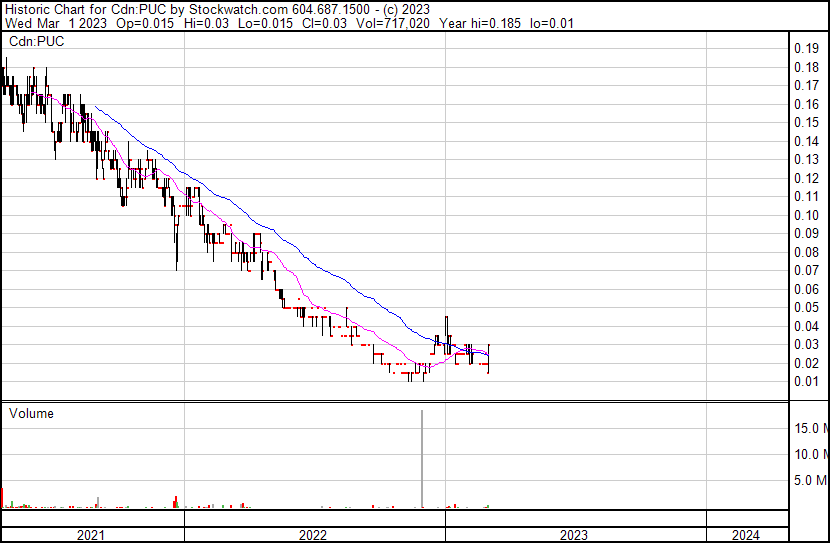Screen dimensions: 830x543
Task: Click the 0.07 price axis label
Action: [x=806, y=270]
